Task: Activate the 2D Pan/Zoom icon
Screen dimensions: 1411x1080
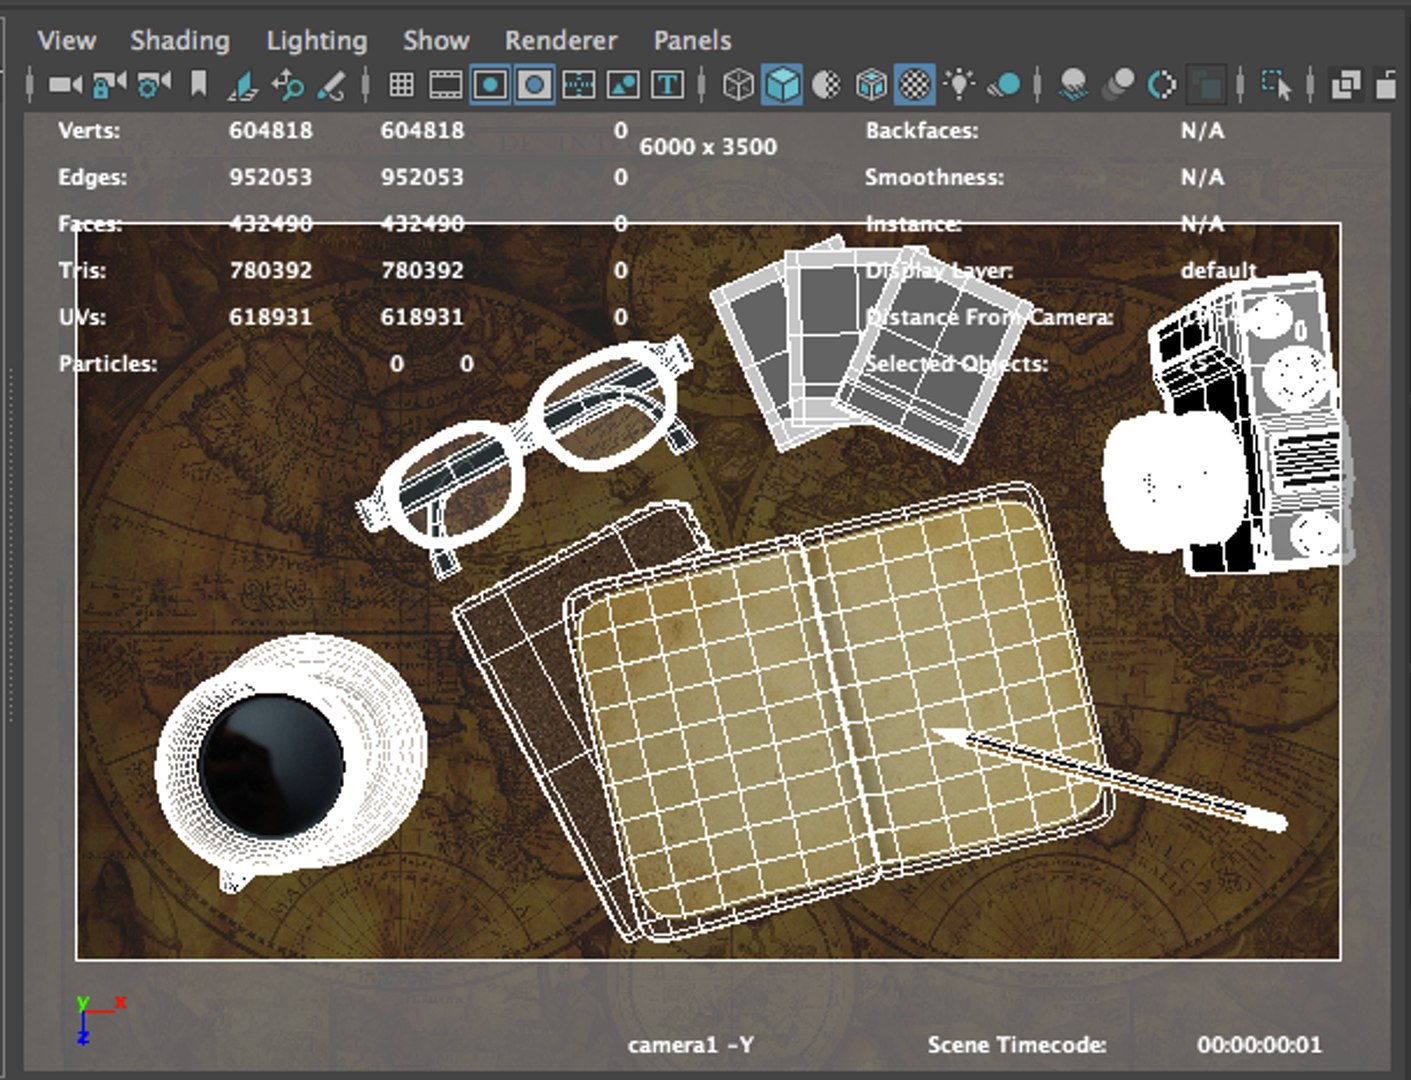Action: tap(287, 85)
